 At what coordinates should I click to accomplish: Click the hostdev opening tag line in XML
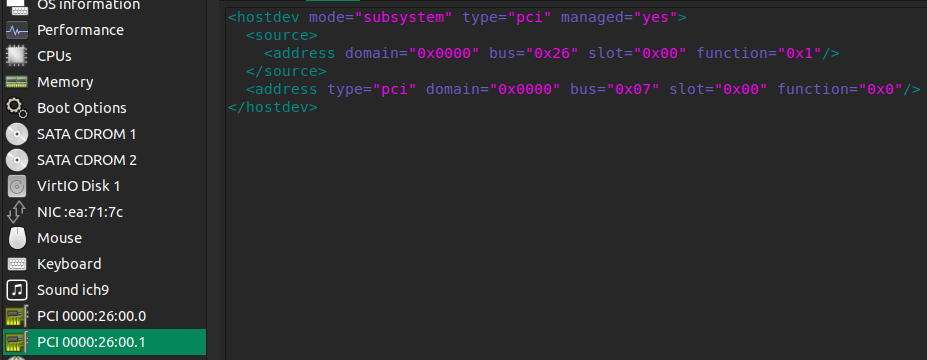(x=458, y=17)
